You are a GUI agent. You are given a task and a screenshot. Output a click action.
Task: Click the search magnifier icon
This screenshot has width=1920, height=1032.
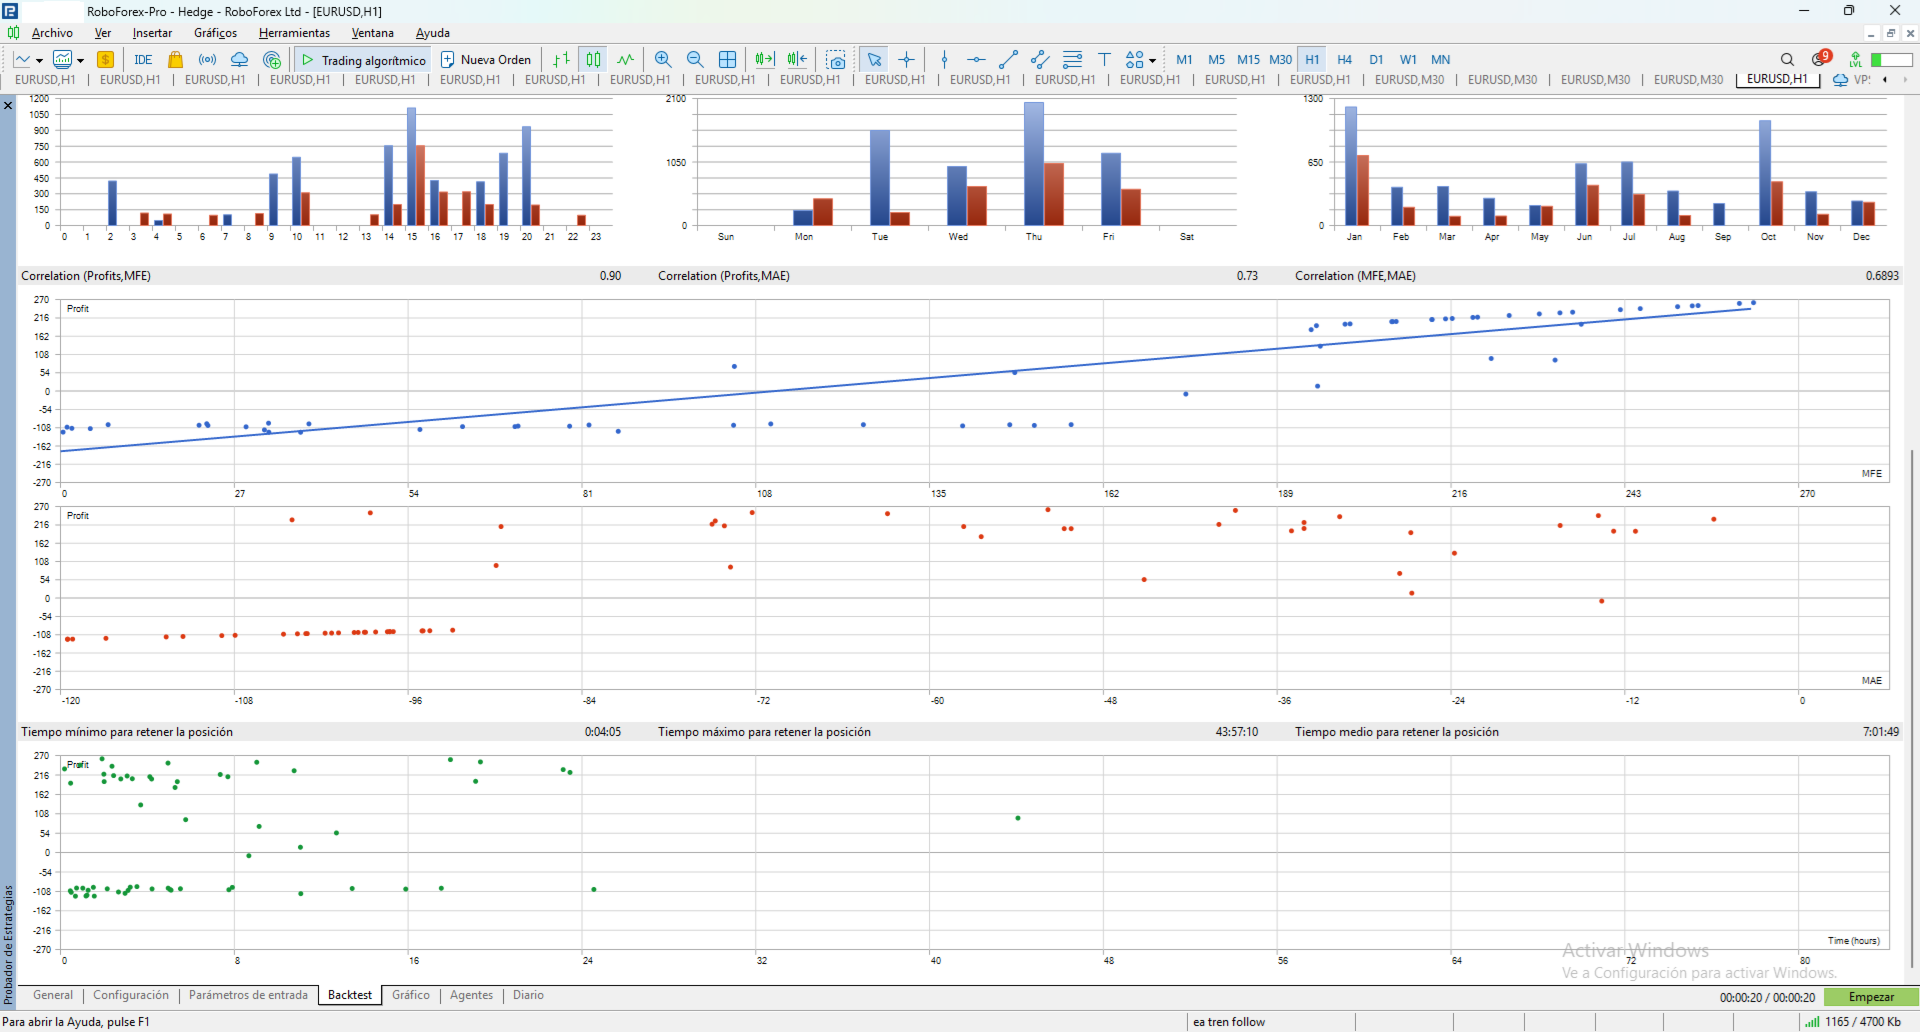(x=1787, y=60)
